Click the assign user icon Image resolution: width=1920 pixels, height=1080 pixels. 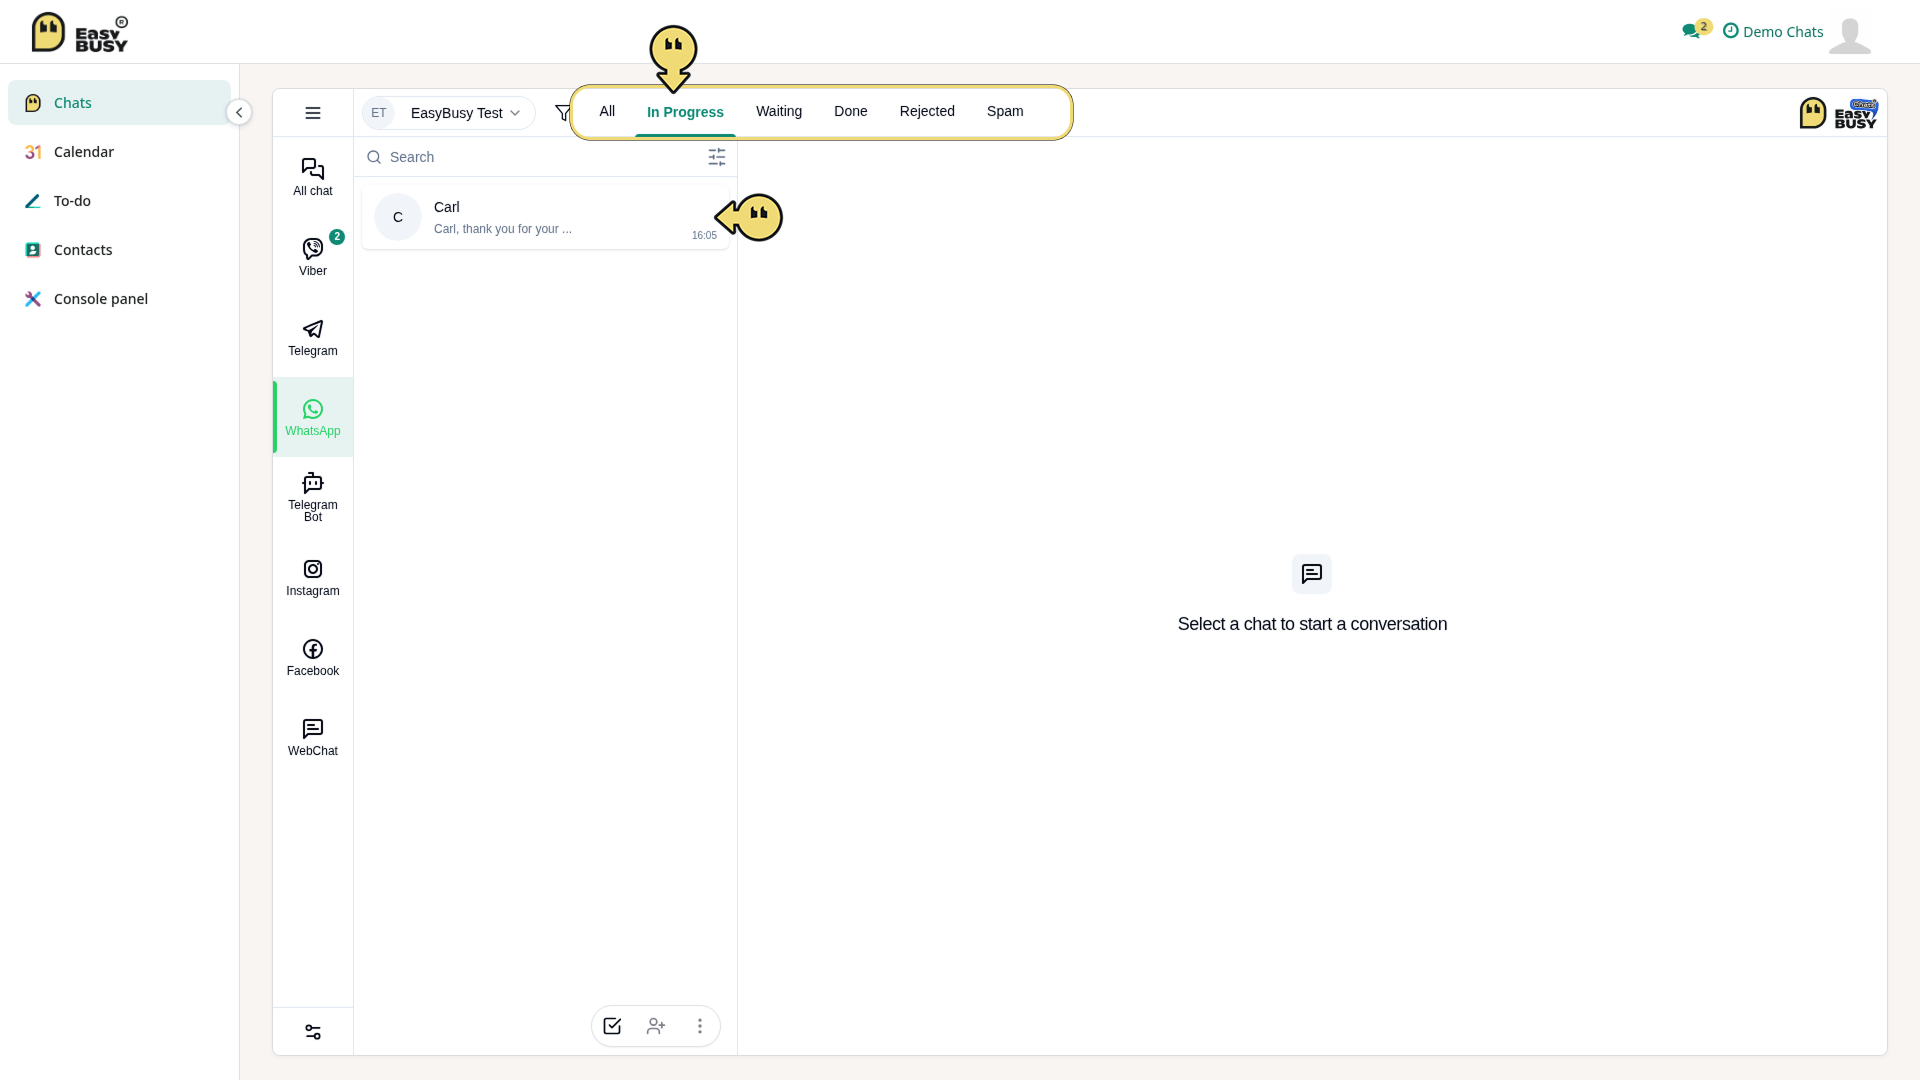point(656,1026)
